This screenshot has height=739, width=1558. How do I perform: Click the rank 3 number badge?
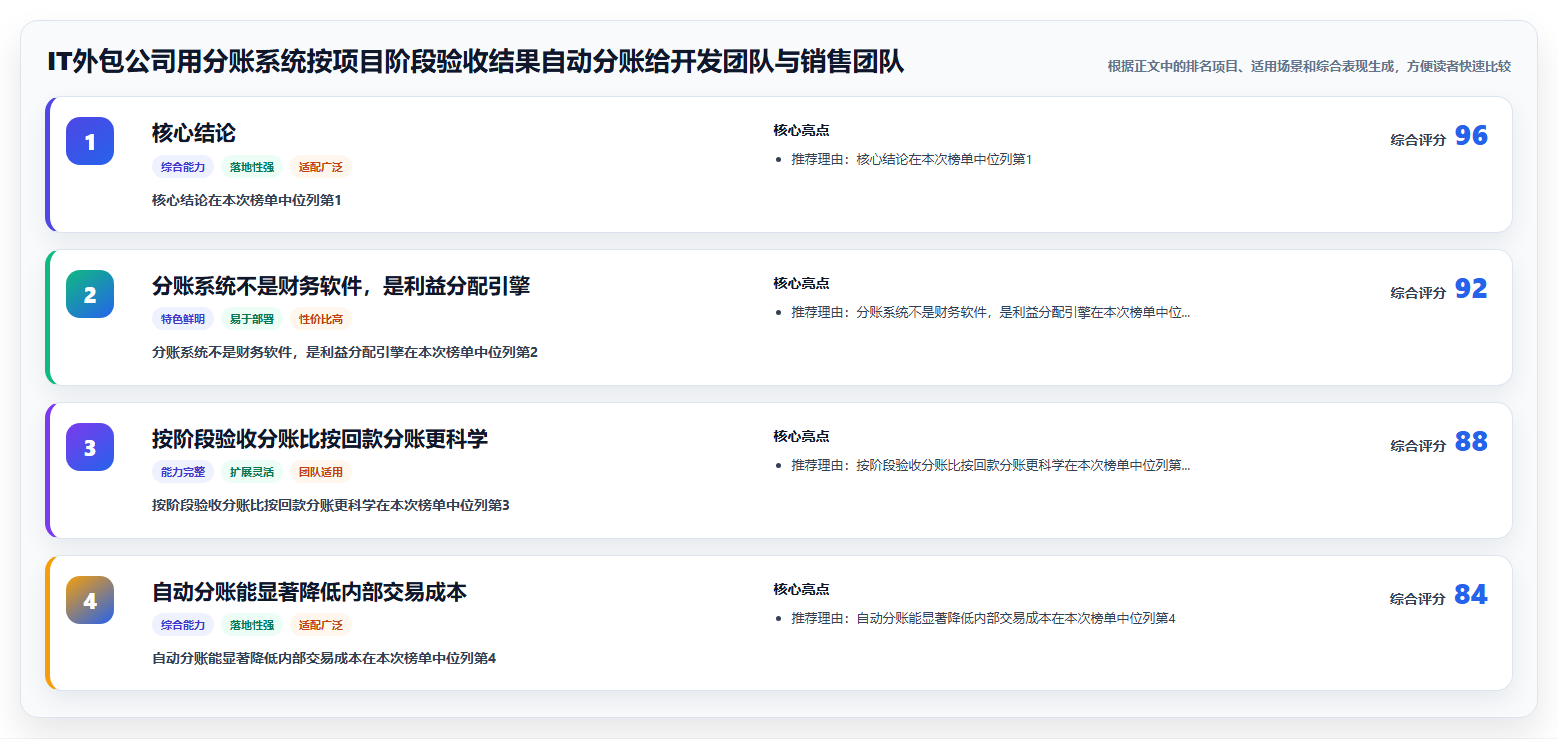90,447
